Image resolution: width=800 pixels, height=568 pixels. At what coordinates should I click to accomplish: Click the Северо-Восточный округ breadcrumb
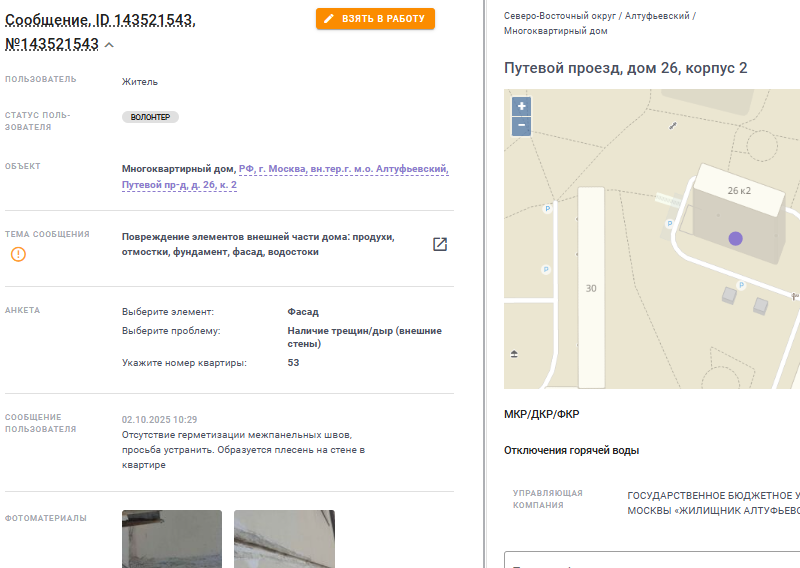[x=560, y=16]
